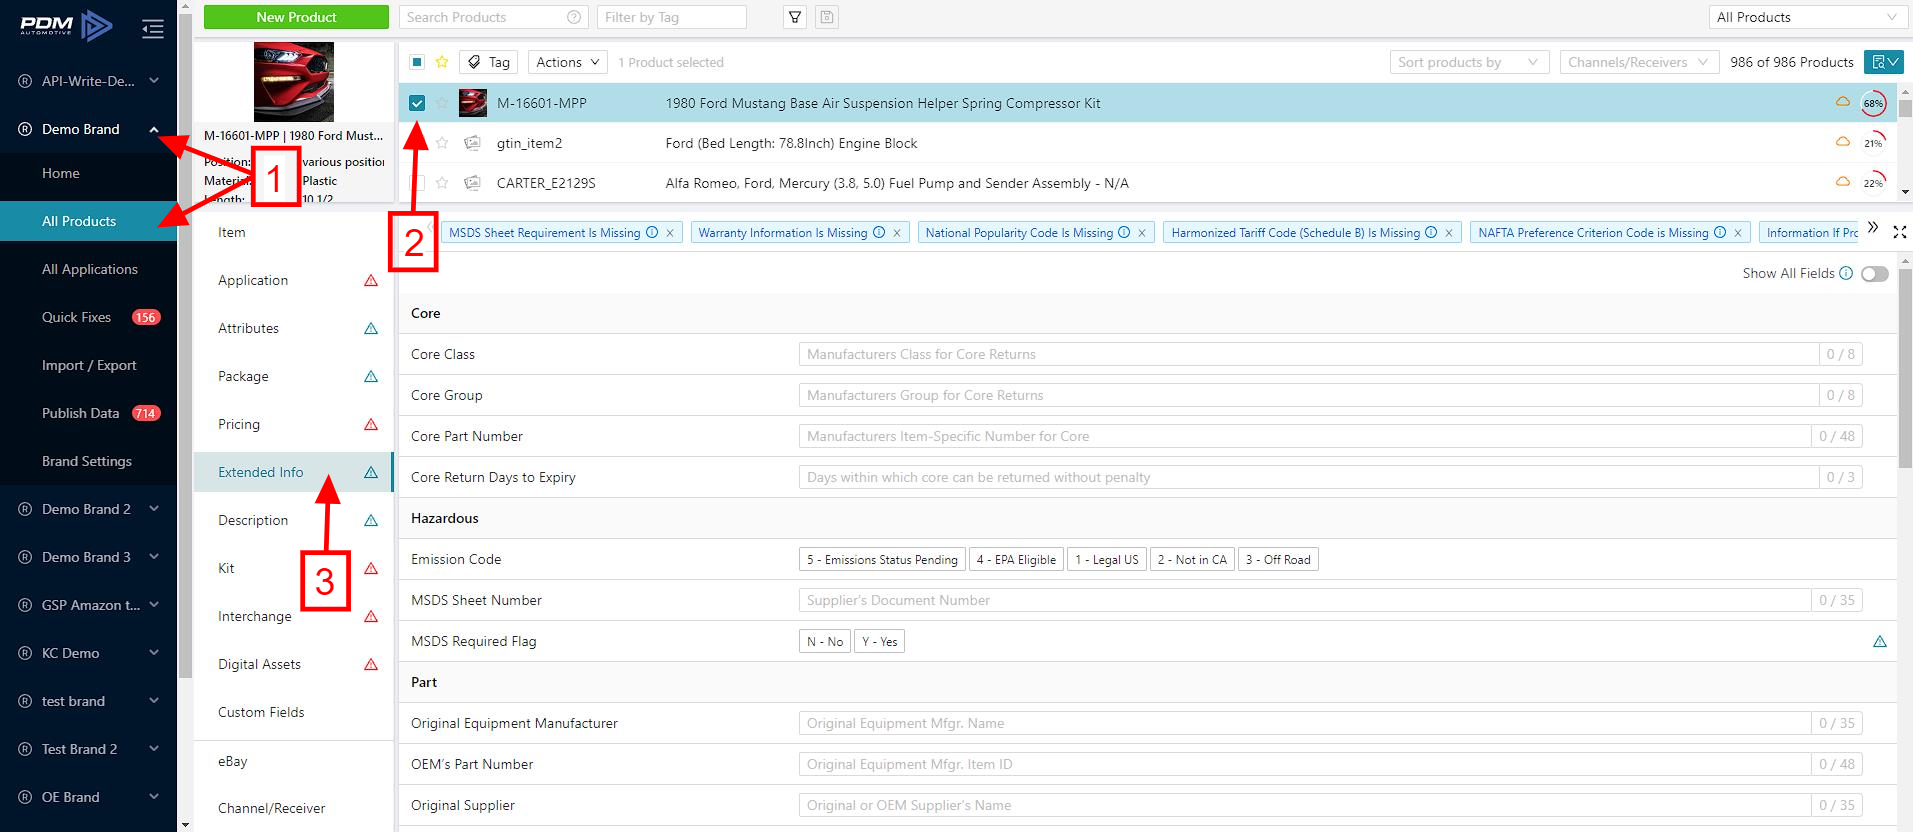This screenshot has width=1913, height=832.
Task: Expand the Demo Brand 2 section
Action: [154, 509]
